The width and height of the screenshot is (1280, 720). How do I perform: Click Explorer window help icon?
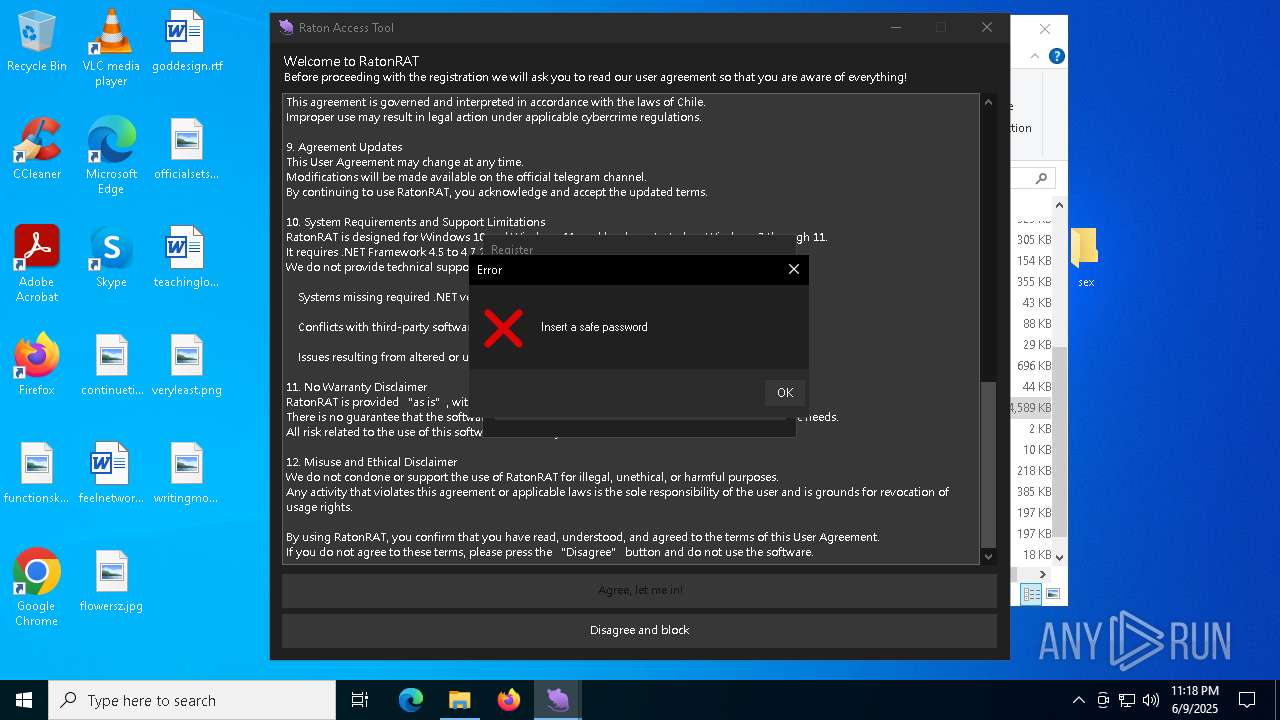point(1056,56)
